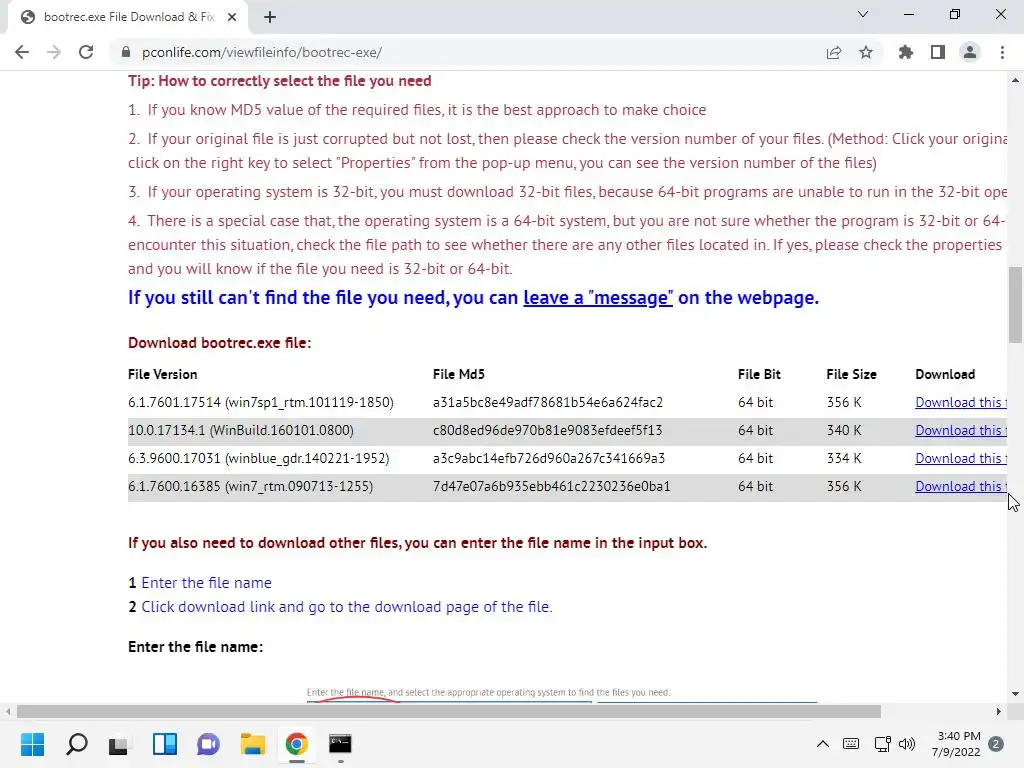Screen dimensions: 1024x768
Task: Open the volume speaker tray icon
Action: (x=907, y=744)
